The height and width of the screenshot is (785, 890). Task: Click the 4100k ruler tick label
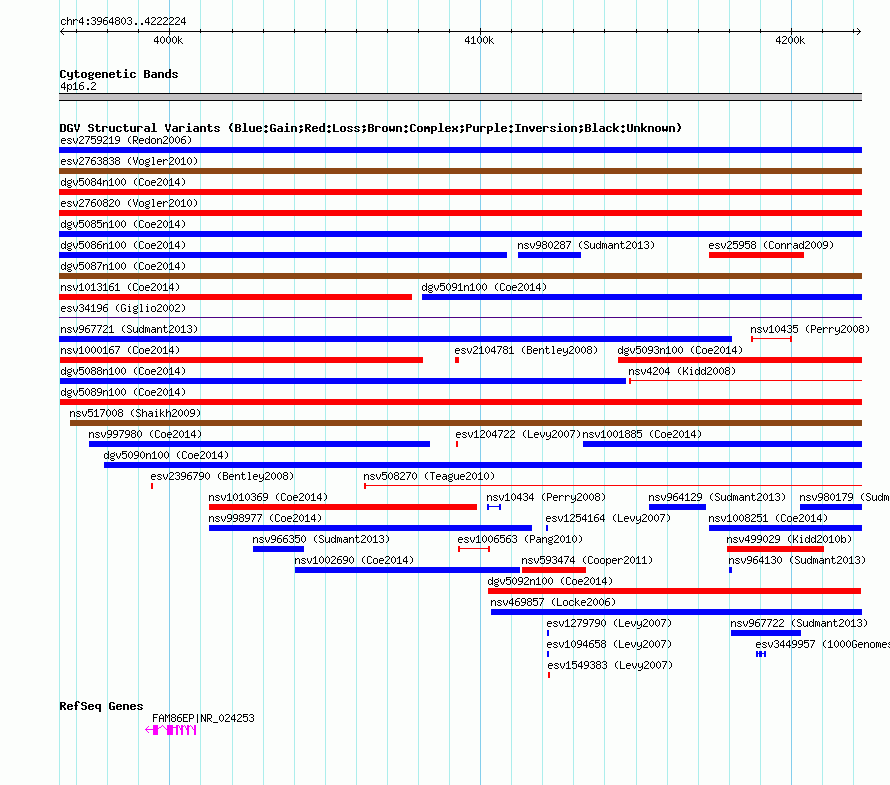(479, 40)
